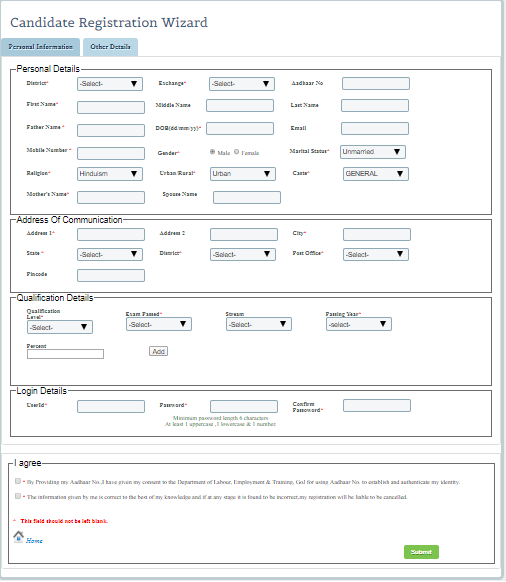Screen dimensions: 506x582
Task: Follow the Home link
Action: click(x=34, y=541)
